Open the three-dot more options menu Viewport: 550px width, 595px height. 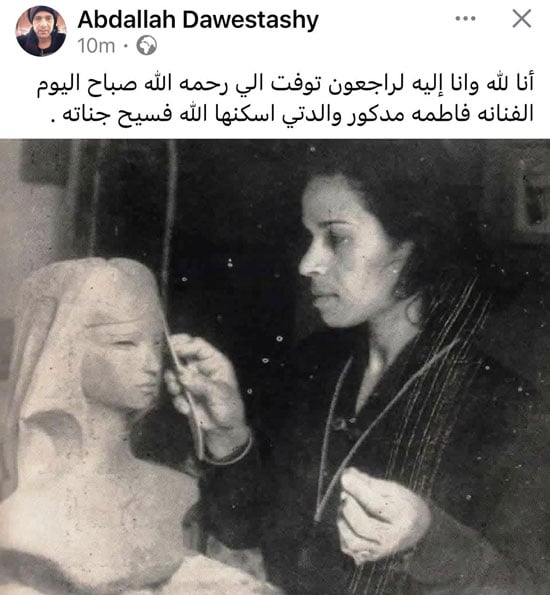point(465,18)
